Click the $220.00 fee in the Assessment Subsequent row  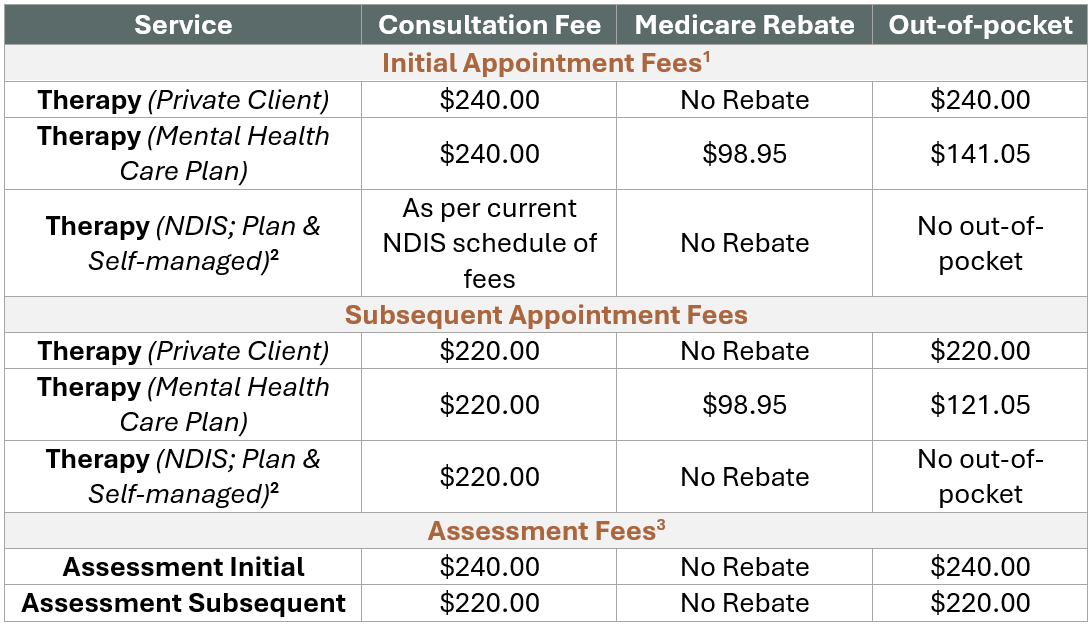489,603
